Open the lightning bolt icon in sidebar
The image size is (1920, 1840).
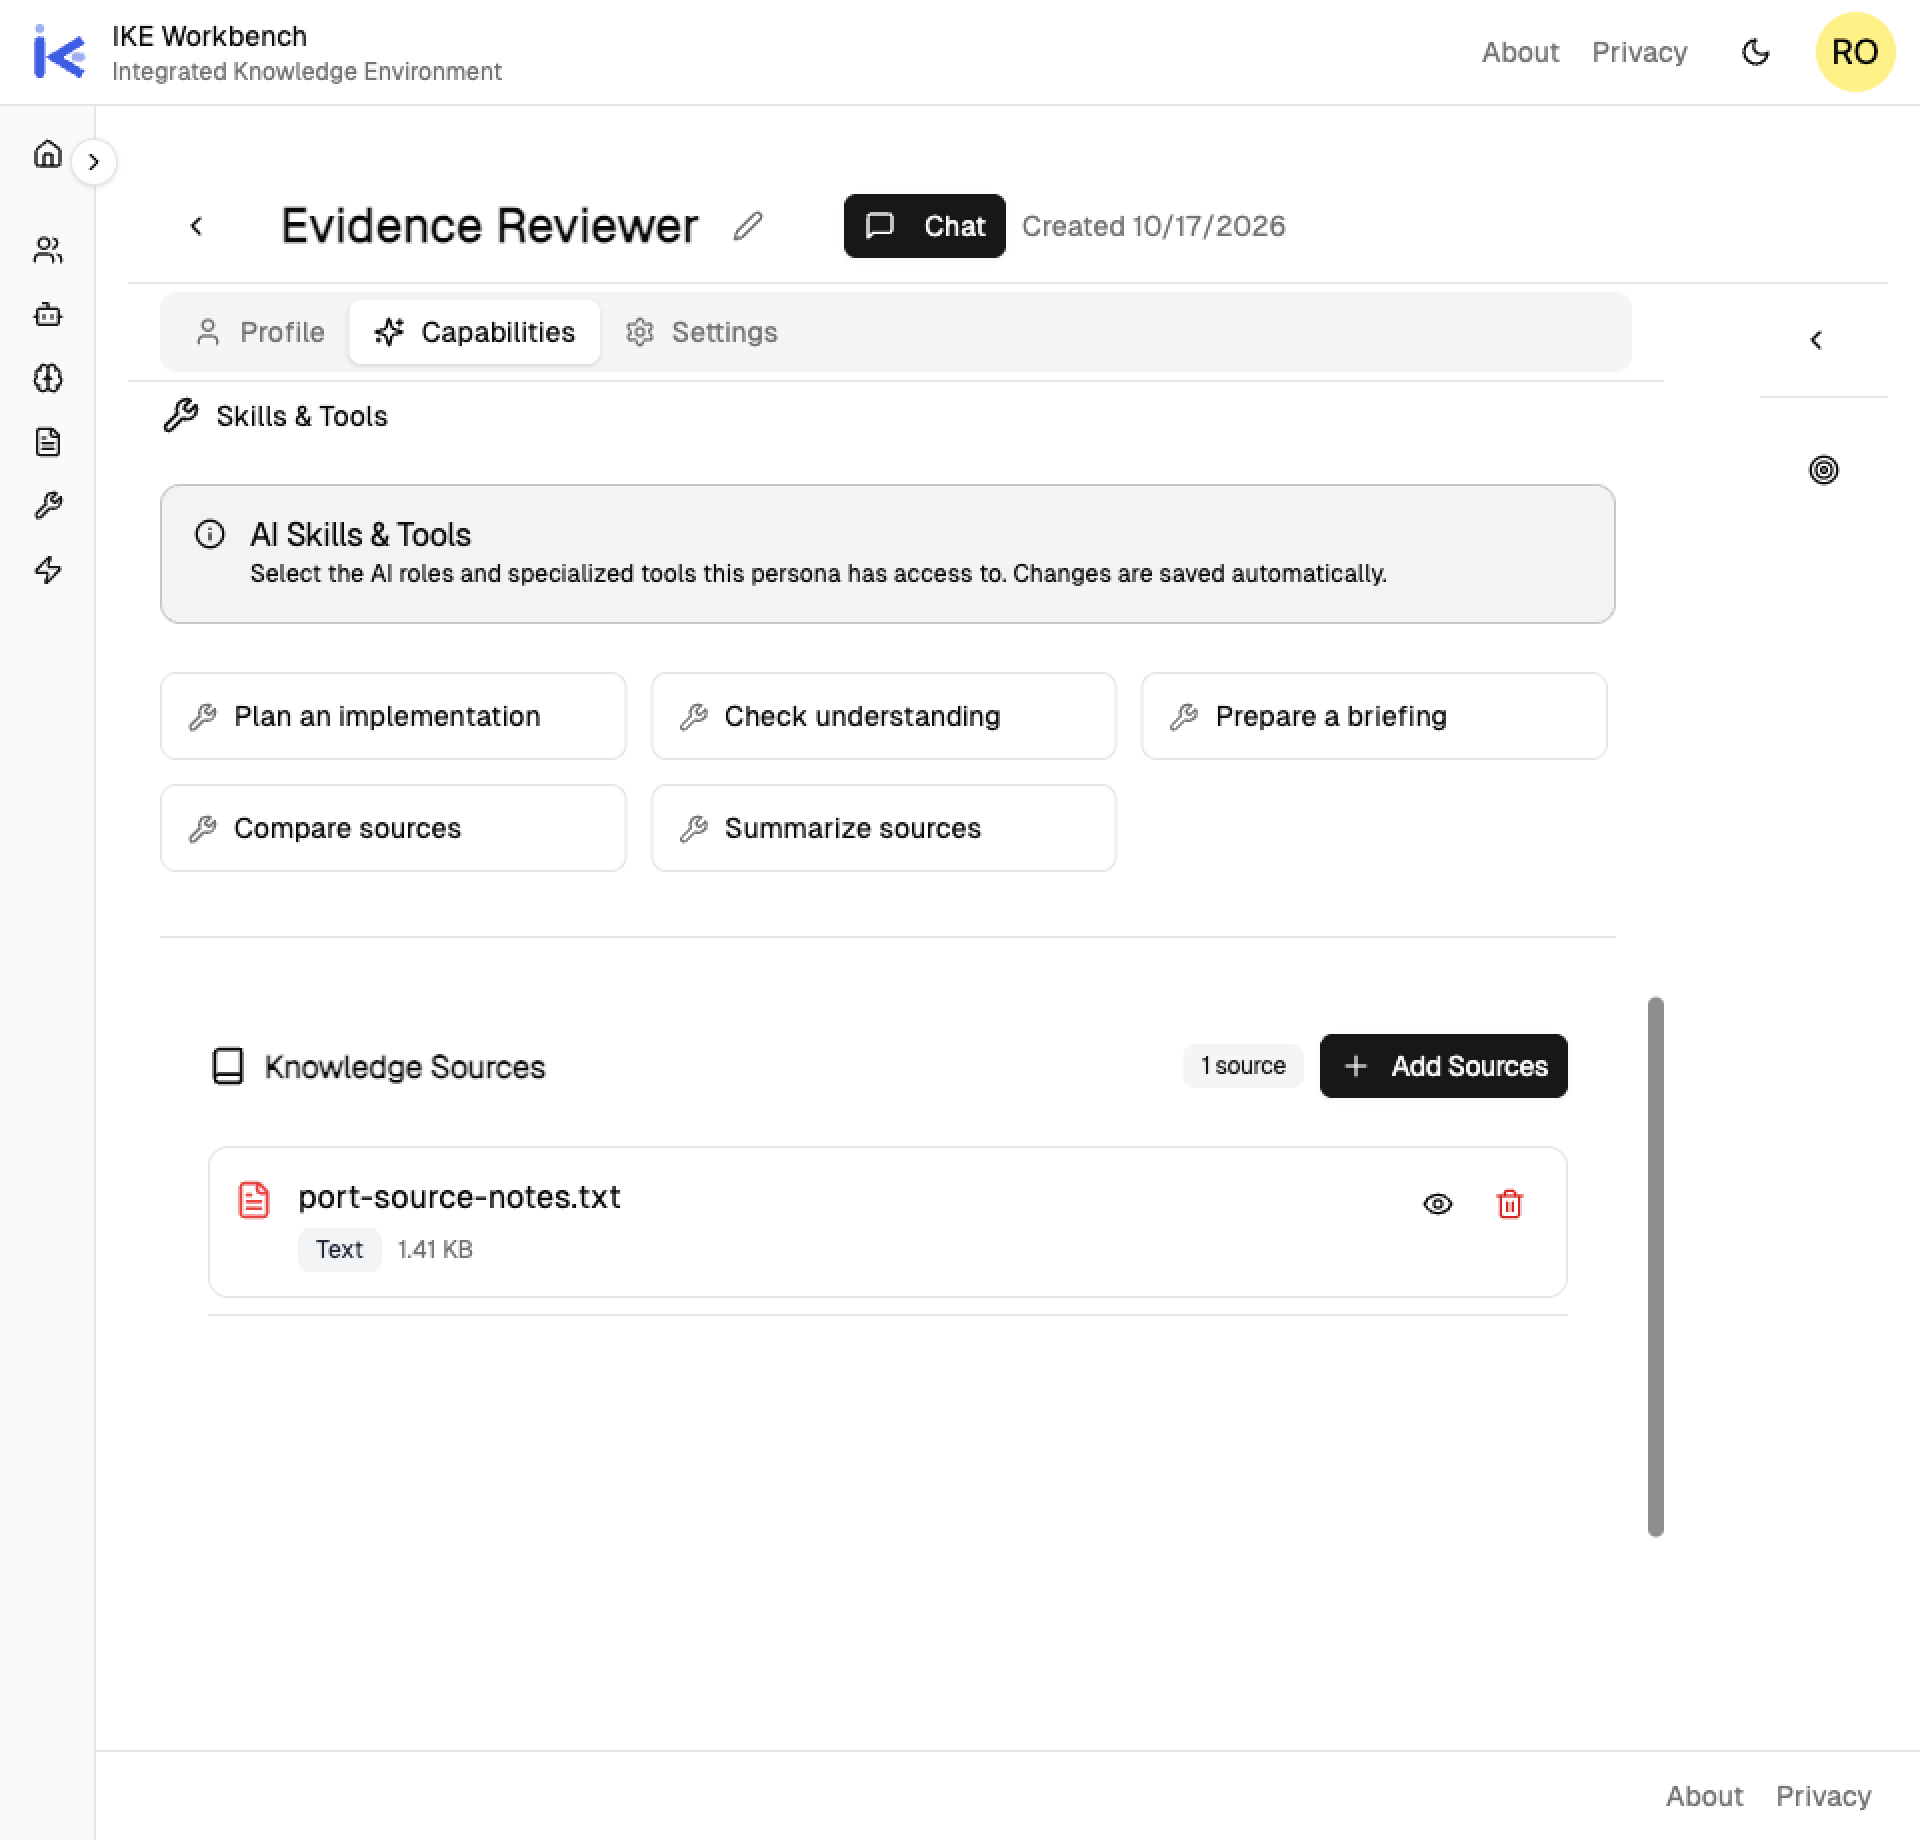click(x=48, y=570)
